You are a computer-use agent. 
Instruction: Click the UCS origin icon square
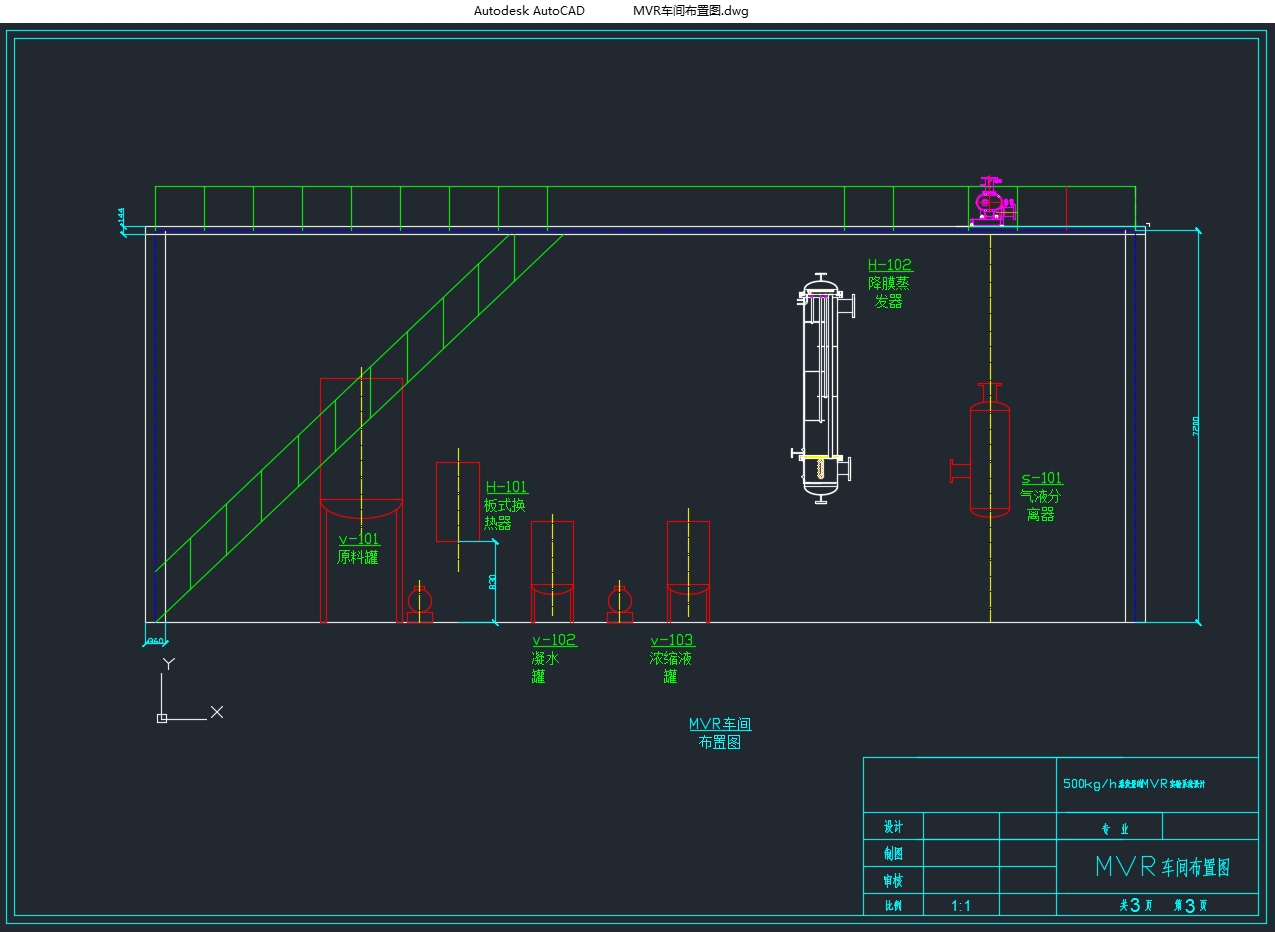click(162, 718)
